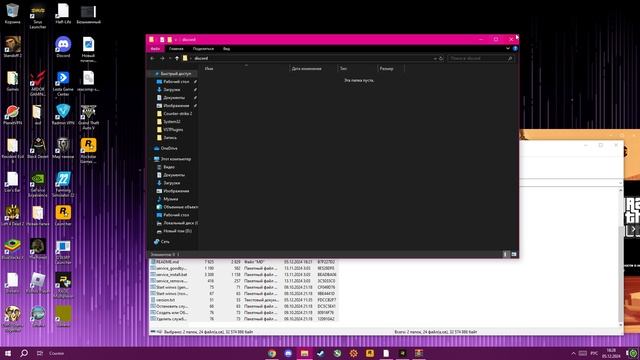The width and height of the screenshot is (640, 360).
Task: Open the Standoff 2 desktop shortcut
Action: [x=12, y=47]
